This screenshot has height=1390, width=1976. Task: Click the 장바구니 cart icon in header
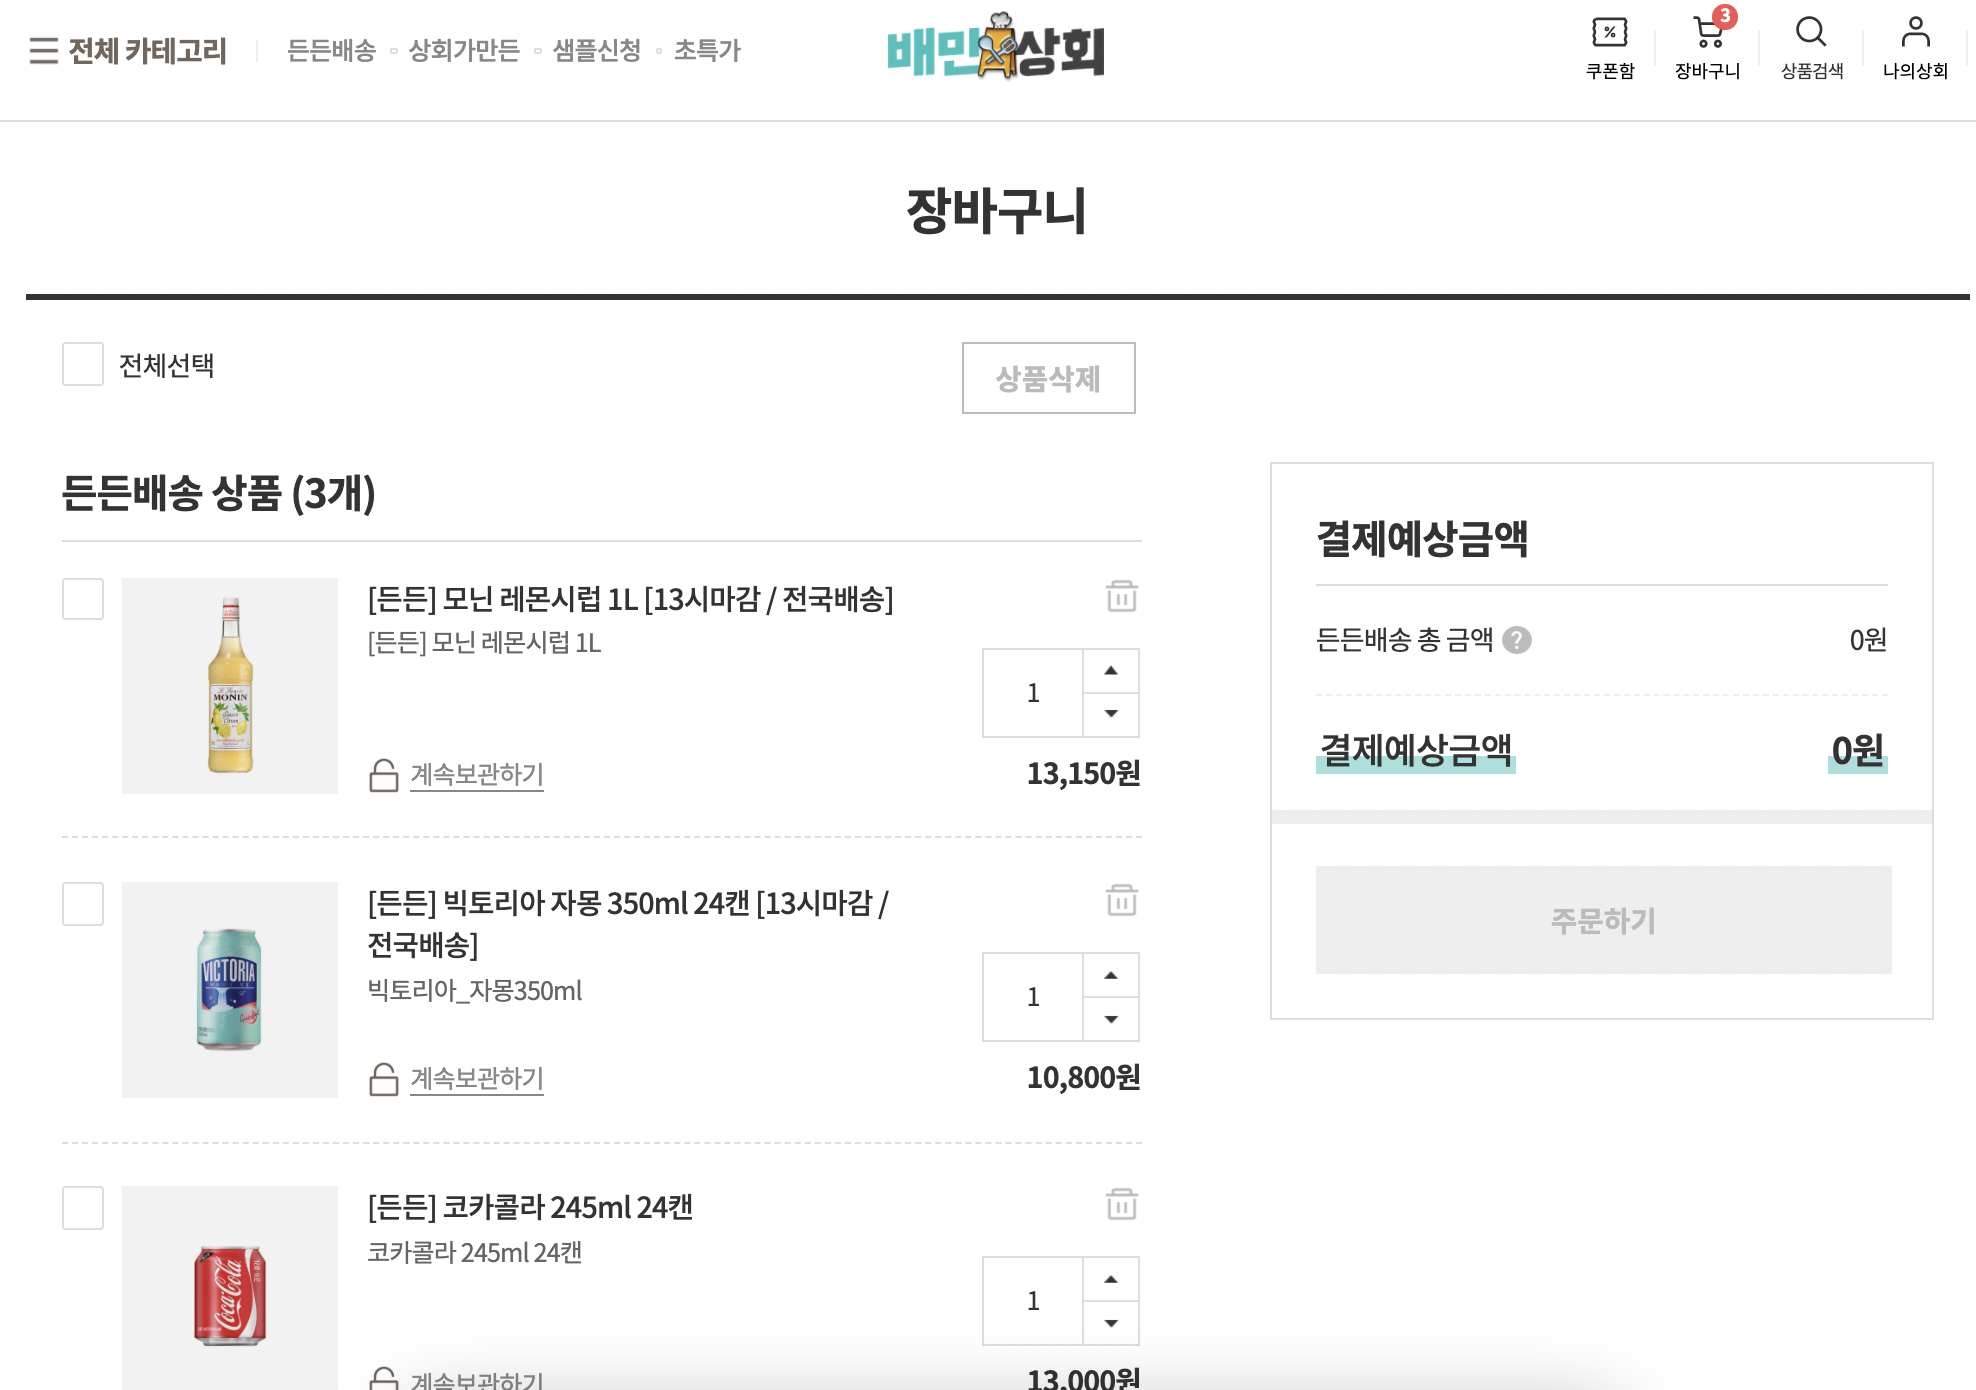(x=1708, y=34)
